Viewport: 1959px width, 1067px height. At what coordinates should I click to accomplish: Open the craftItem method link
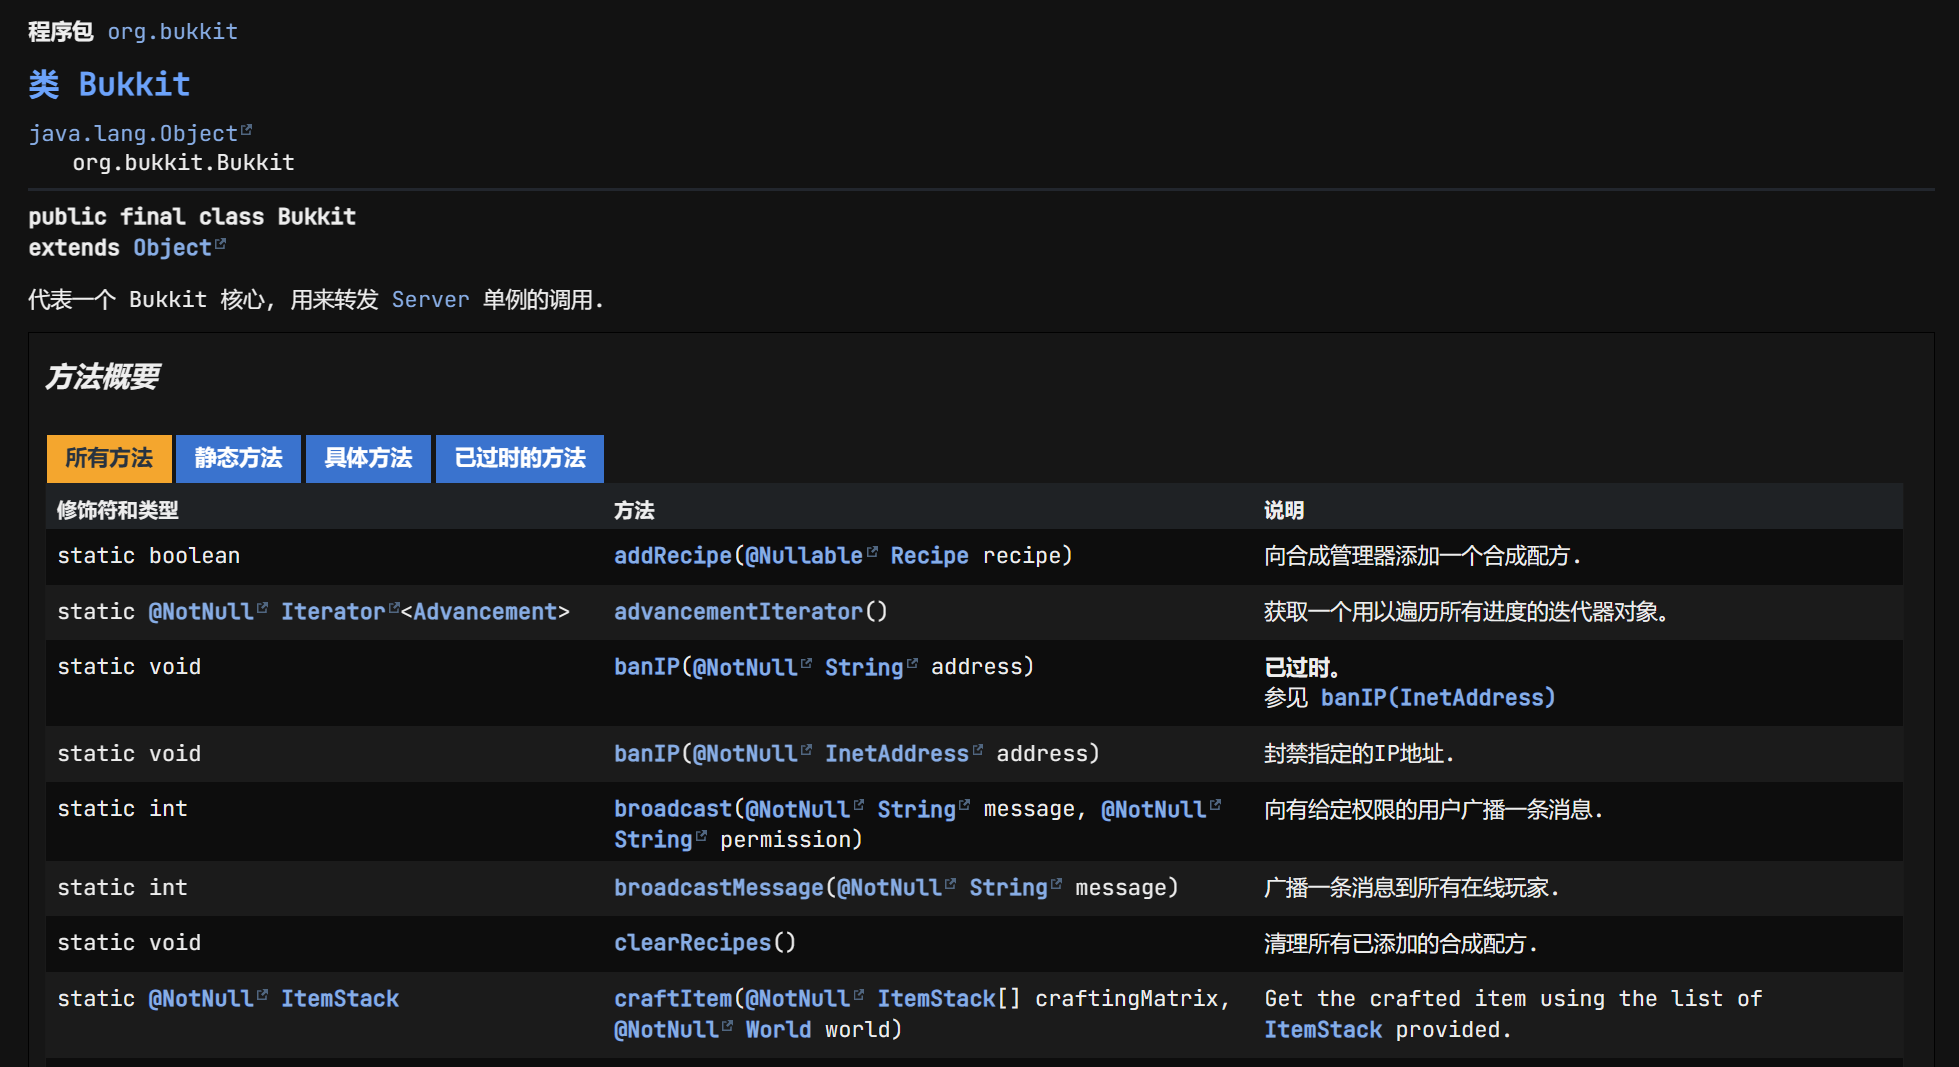pyautogui.click(x=672, y=999)
